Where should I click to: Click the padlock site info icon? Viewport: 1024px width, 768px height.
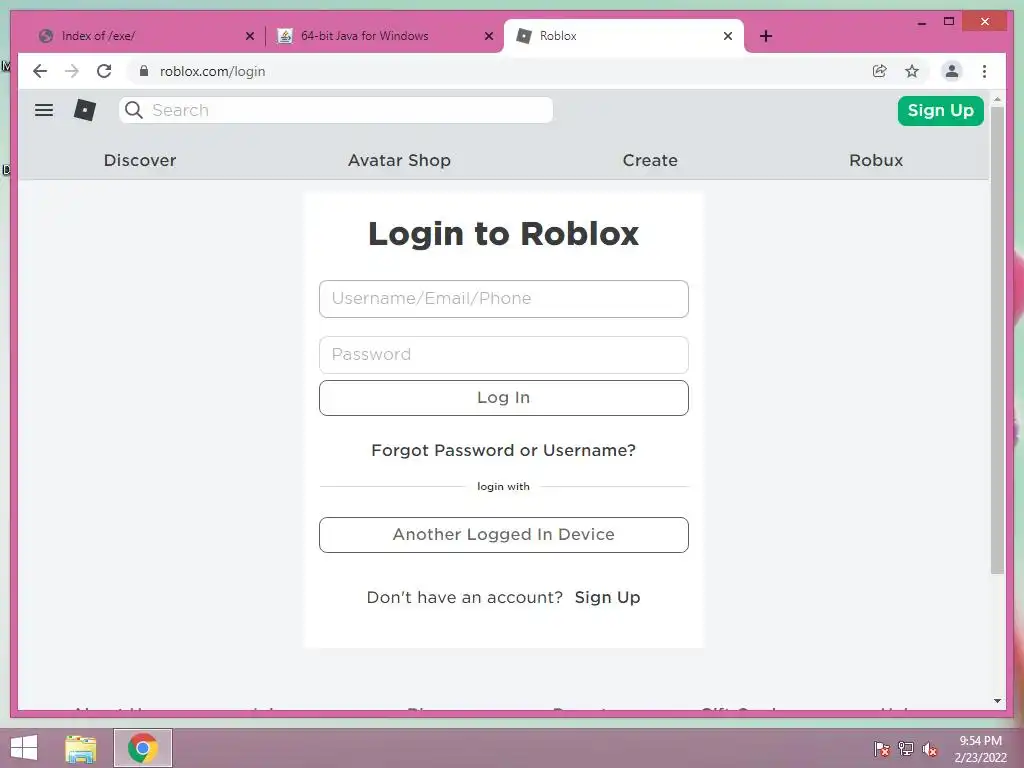click(144, 71)
